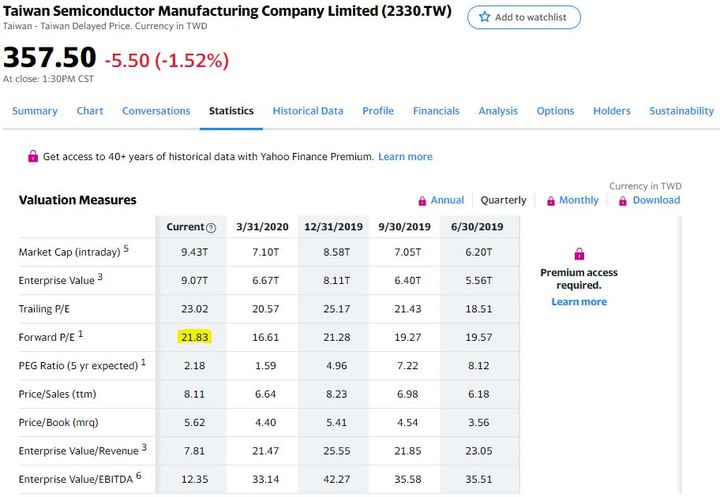Viewport: 720px width, 497px height.
Task: Click the 6/30/2019 PEG Ratio value 8.12
Action: coord(478,366)
